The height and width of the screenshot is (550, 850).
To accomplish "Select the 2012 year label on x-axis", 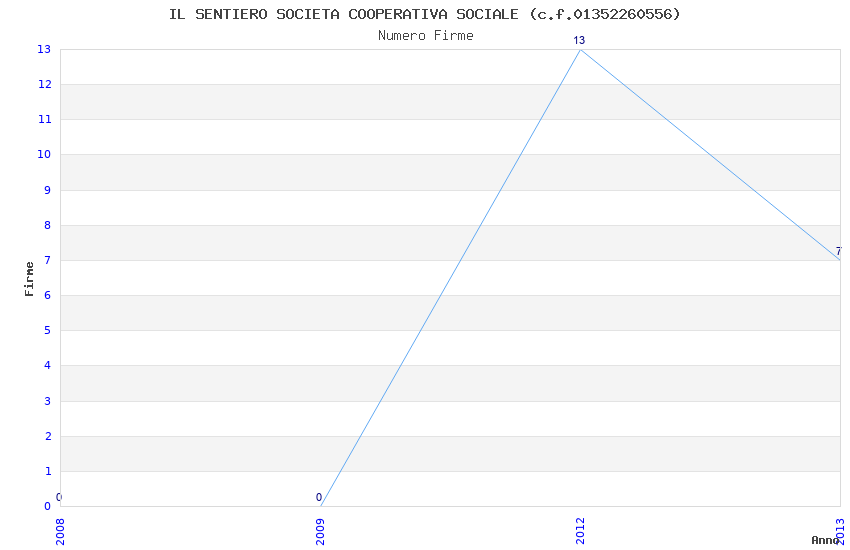I will click(581, 532).
